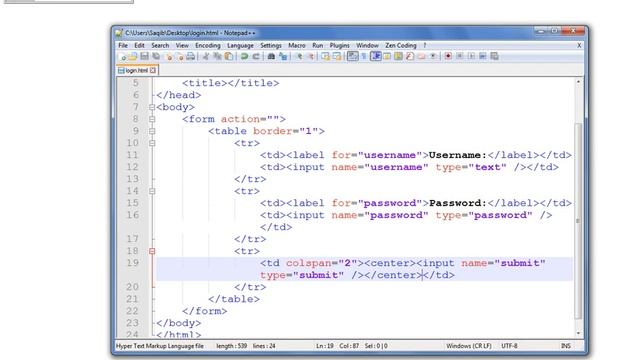Open the Document Map panel icon

point(398,56)
